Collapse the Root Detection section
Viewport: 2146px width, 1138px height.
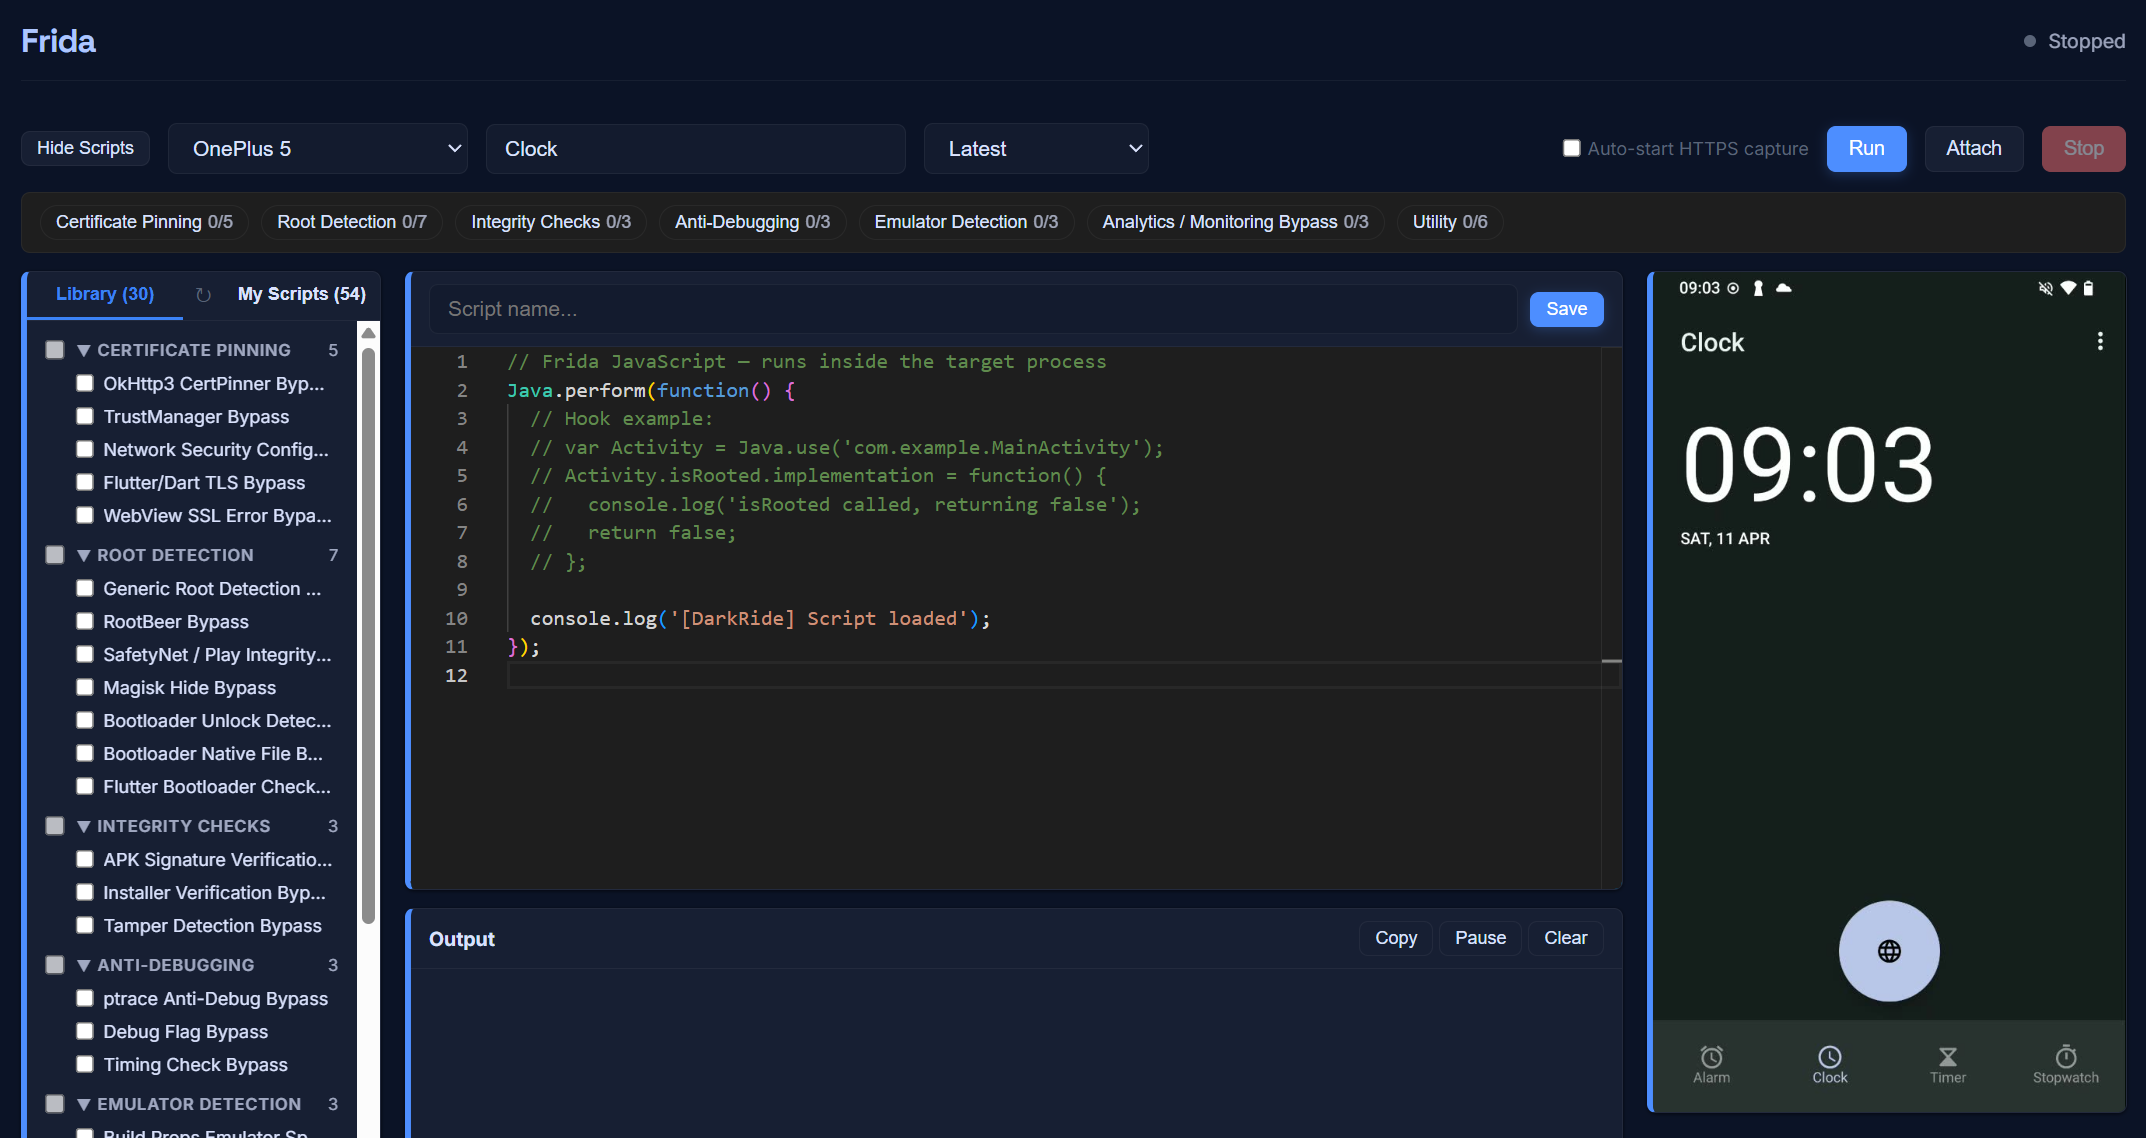84,556
